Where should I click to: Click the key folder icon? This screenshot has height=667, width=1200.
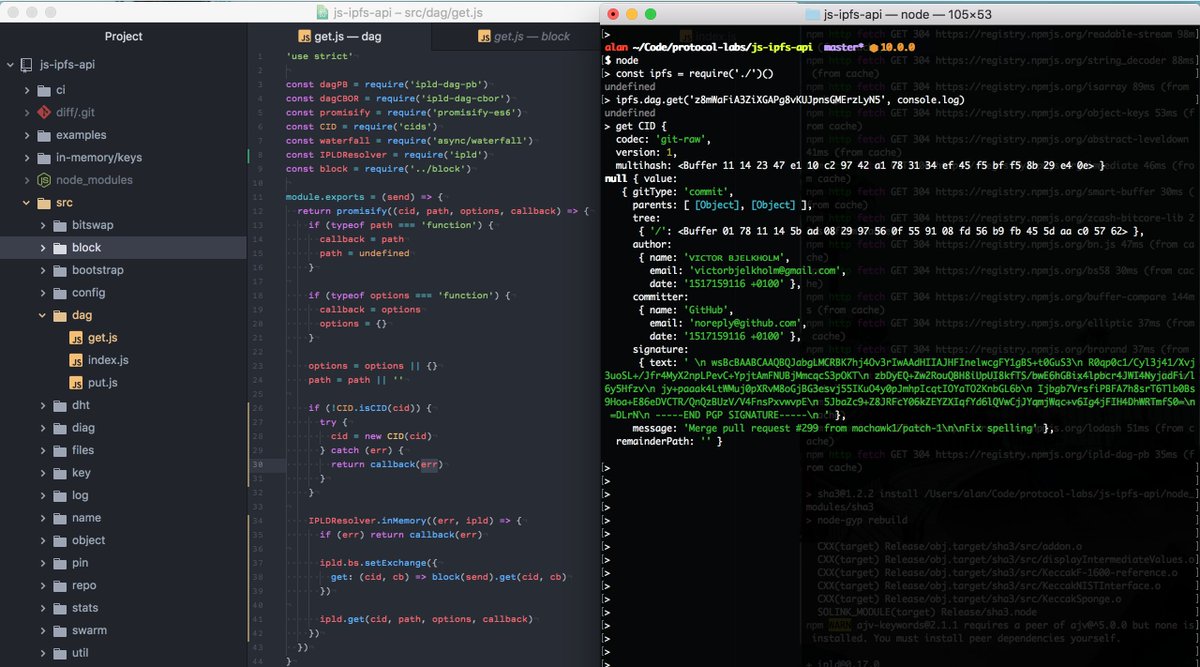(60, 473)
